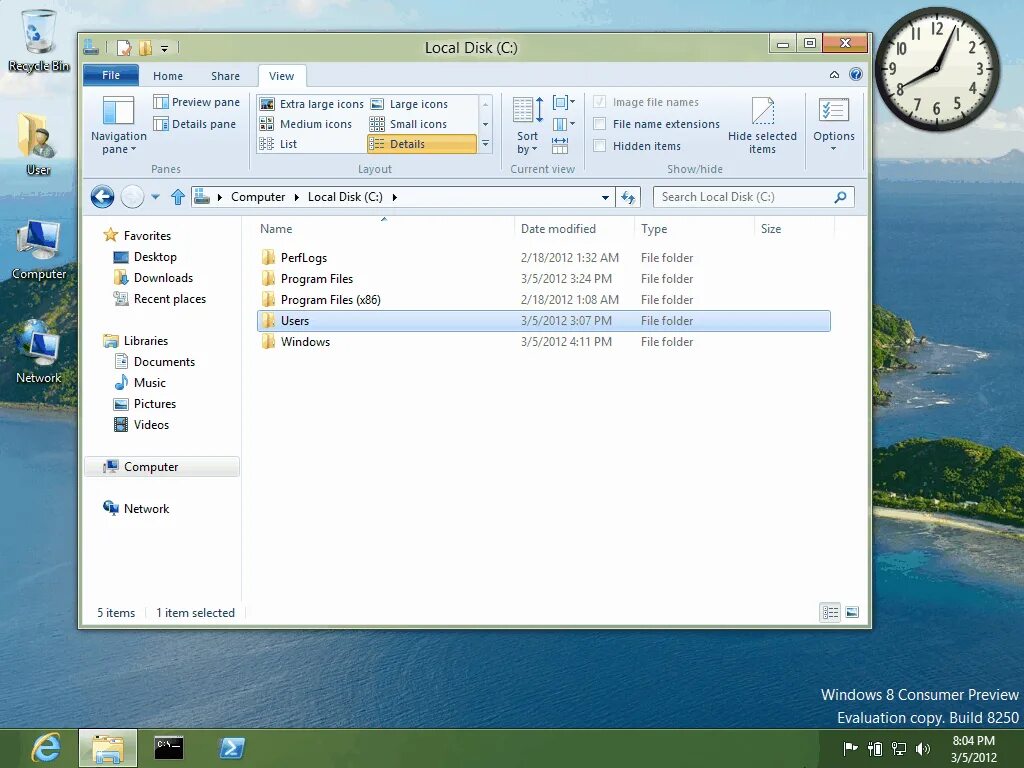
Task: Open the Sort by tool
Action: coord(526,125)
